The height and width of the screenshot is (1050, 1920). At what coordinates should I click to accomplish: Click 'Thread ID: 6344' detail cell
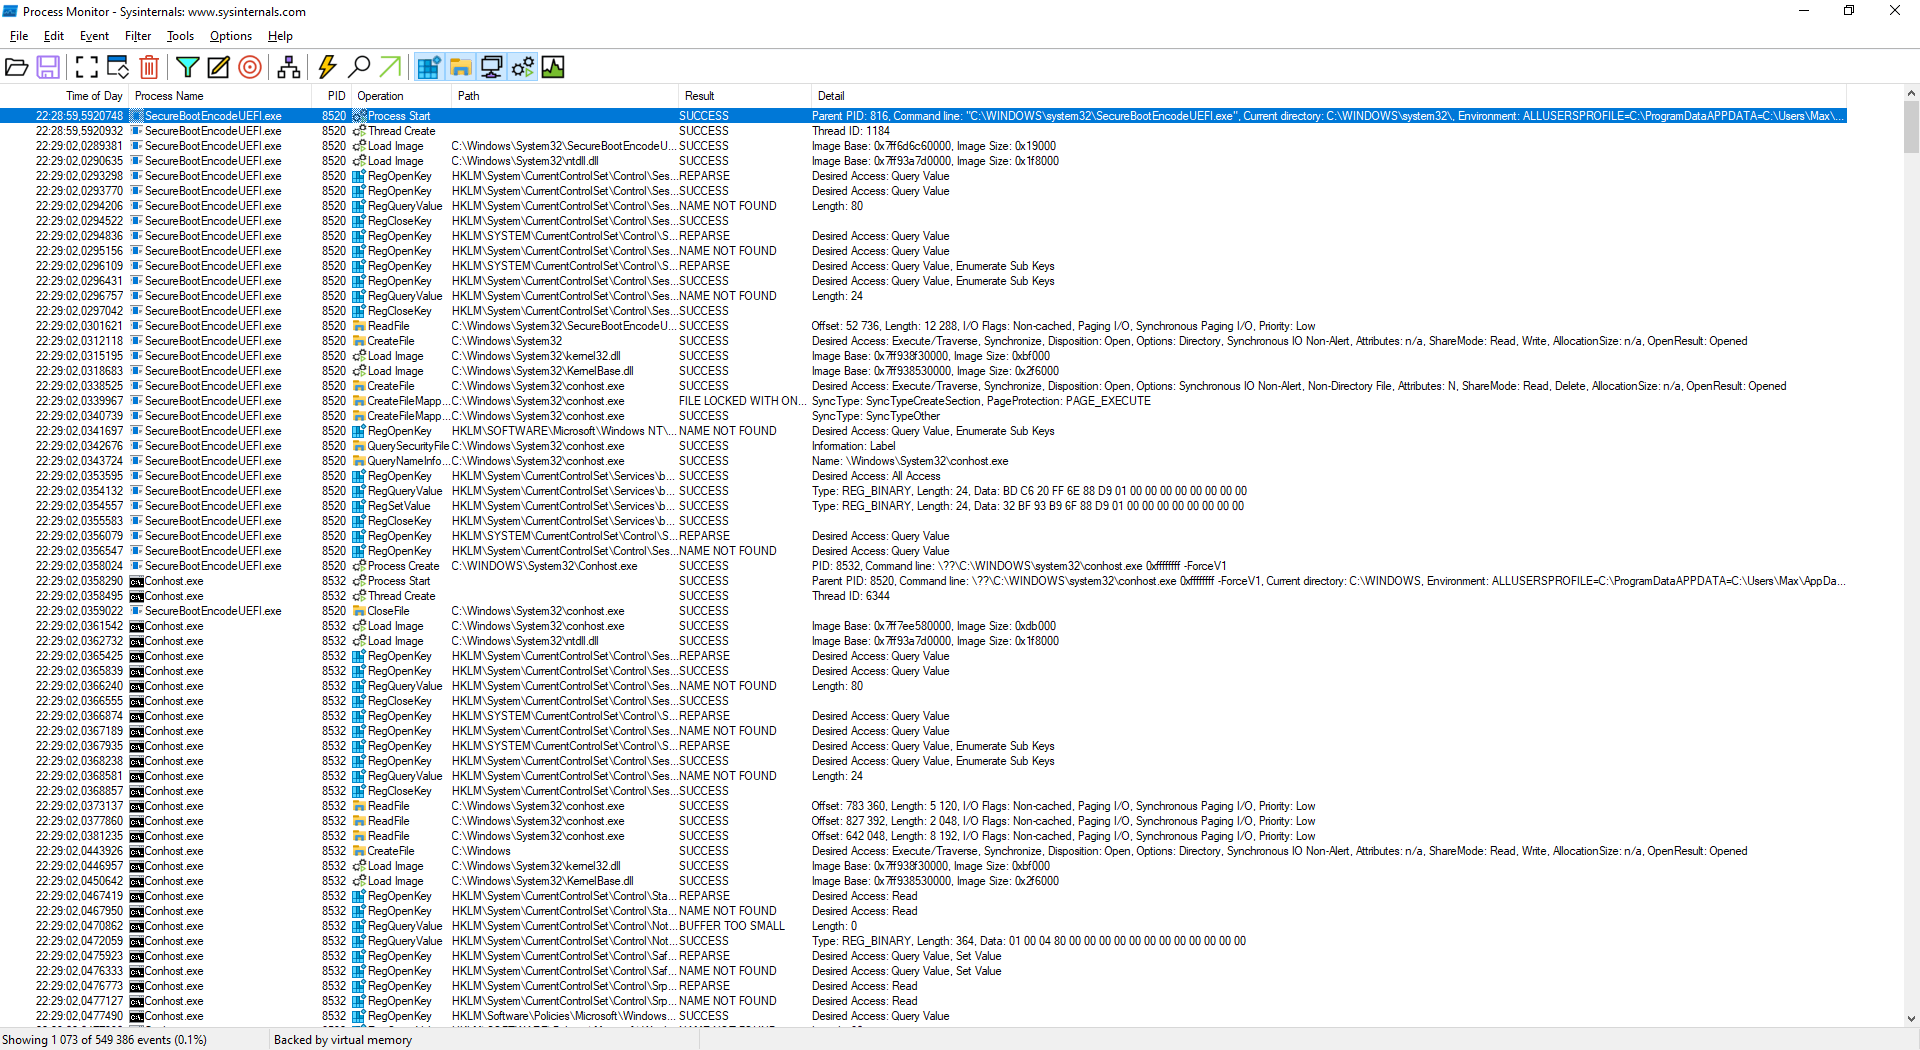850,596
